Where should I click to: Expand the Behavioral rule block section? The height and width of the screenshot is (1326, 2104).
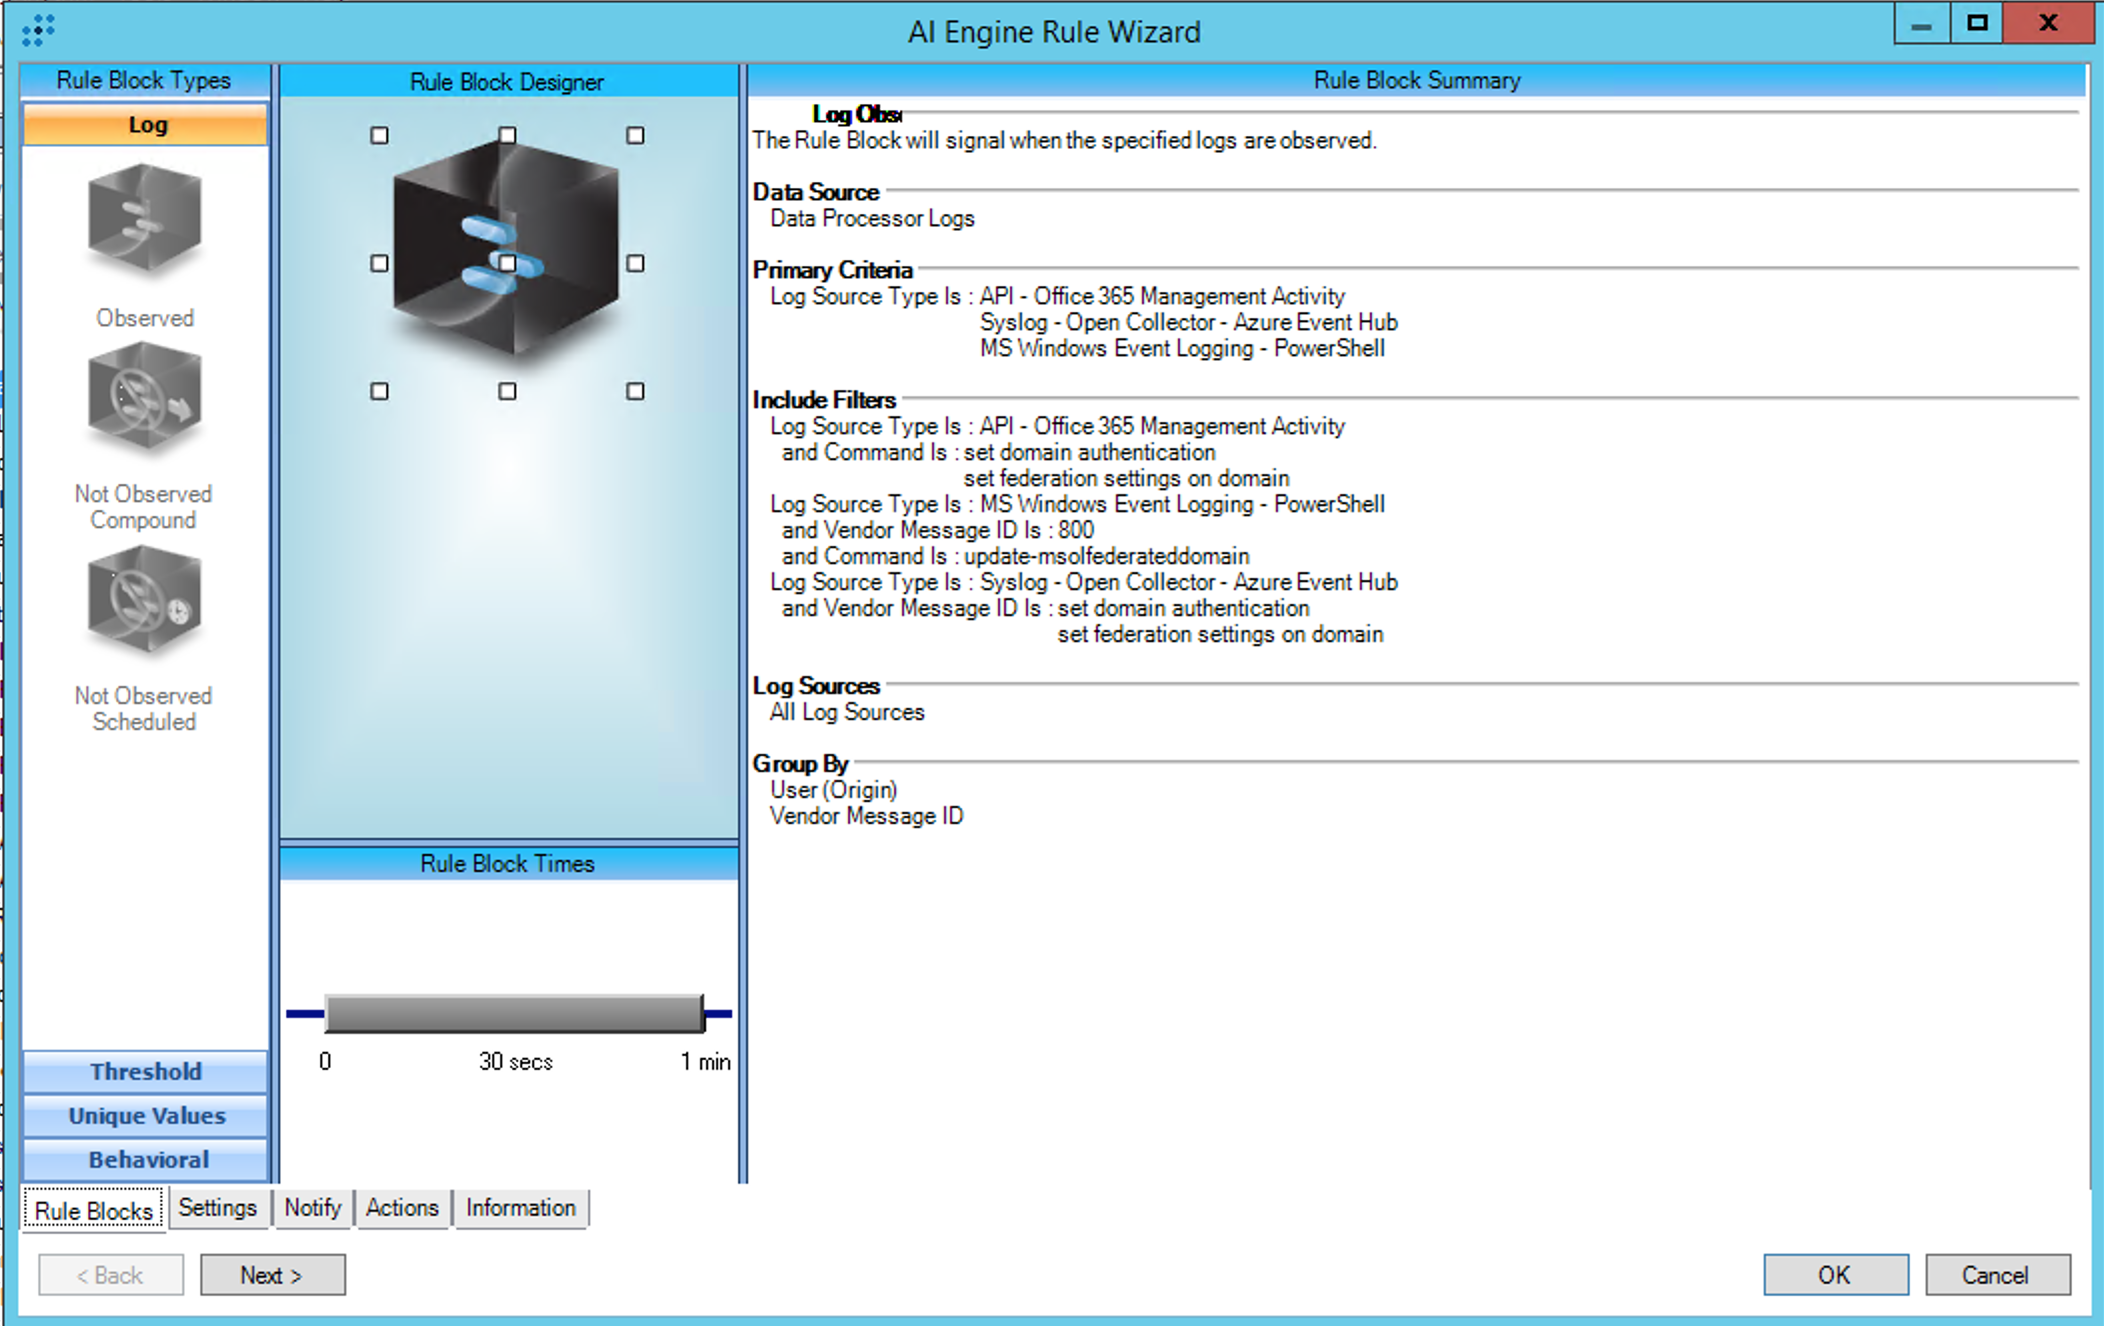(x=146, y=1159)
